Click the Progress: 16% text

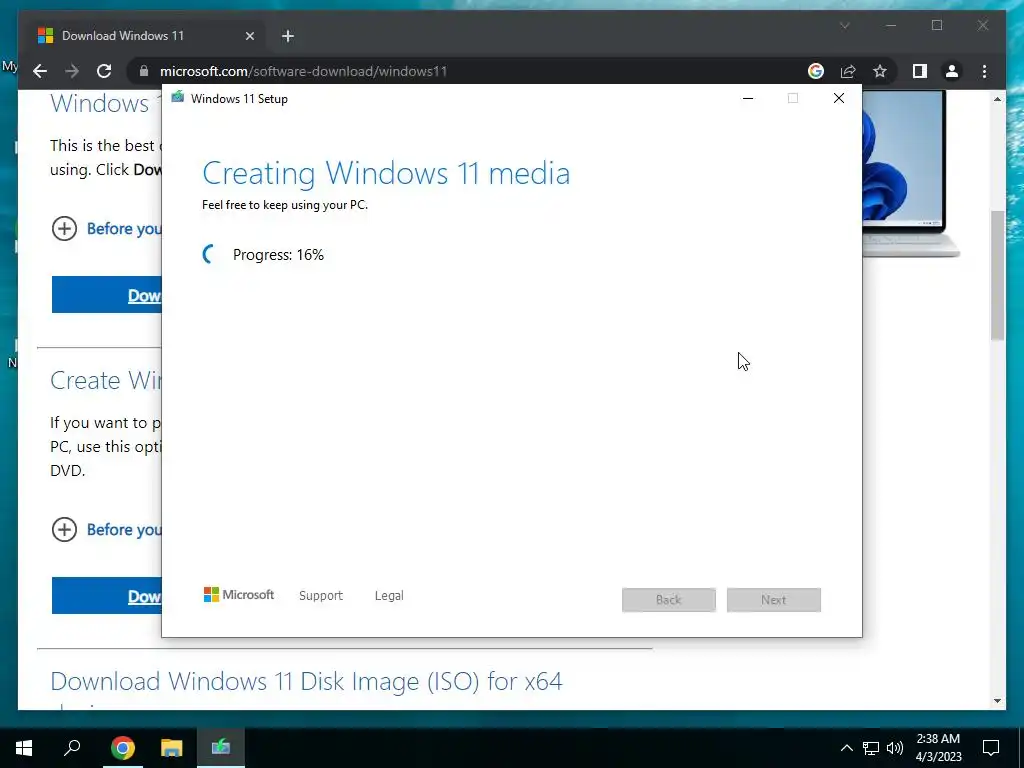click(x=278, y=255)
